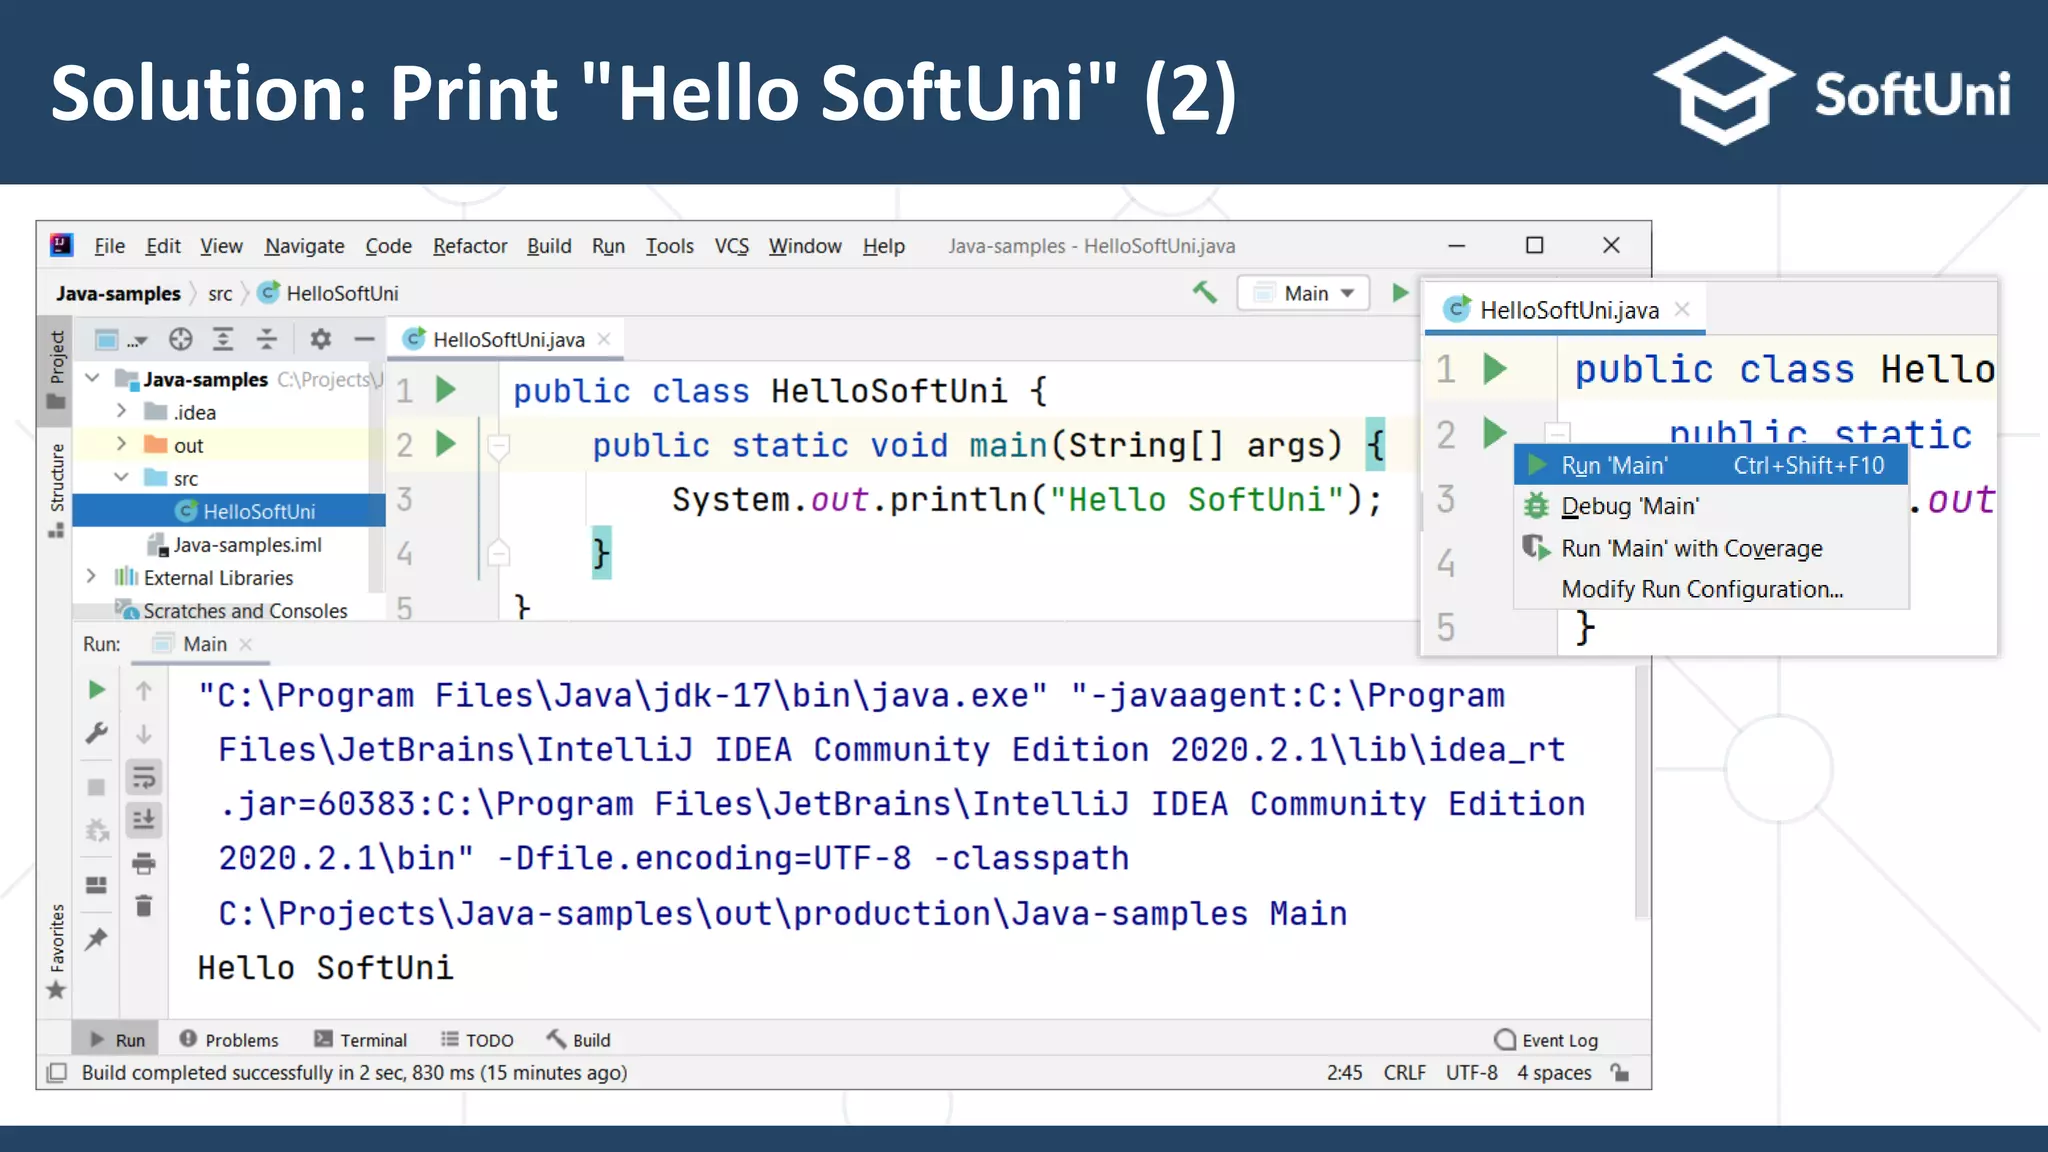Click Clear All trash icon in Run console
This screenshot has height=1152, width=2048.
[x=144, y=906]
